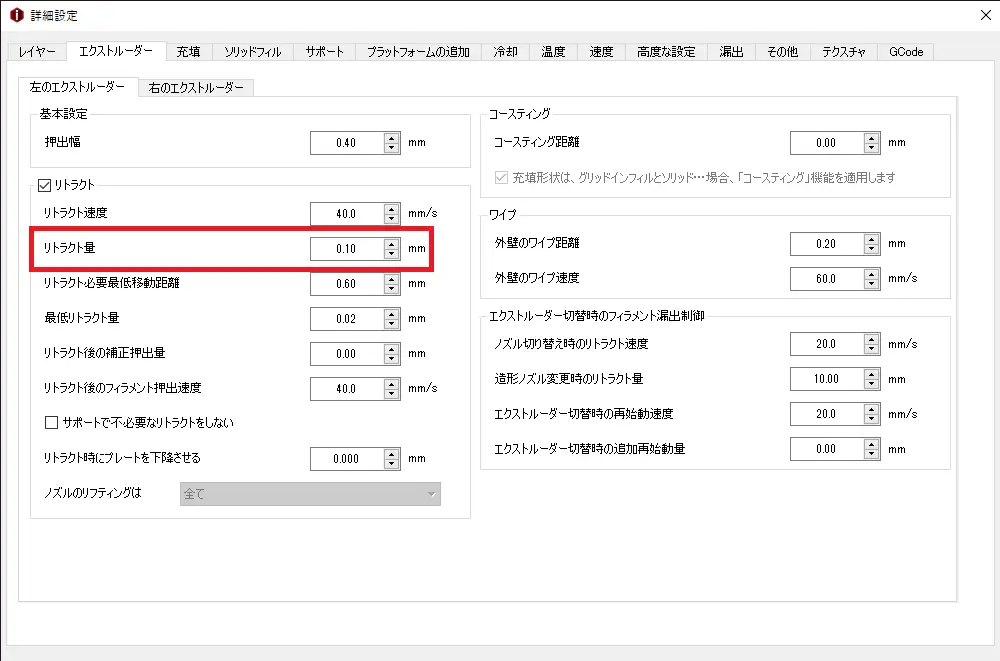Viewport: 1000px width, 661px height.
Task: Decrease リトラクト速度 using the down arrow
Action: [x=391, y=218]
